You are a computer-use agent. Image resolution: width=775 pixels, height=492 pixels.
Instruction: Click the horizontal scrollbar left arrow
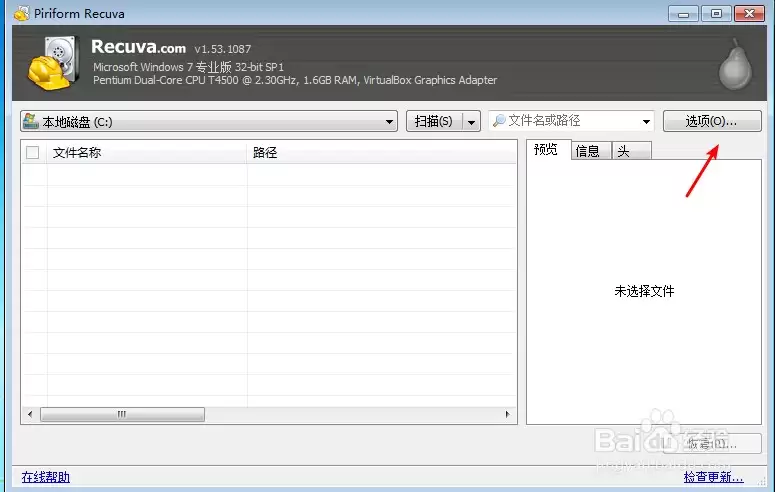pos(30,414)
